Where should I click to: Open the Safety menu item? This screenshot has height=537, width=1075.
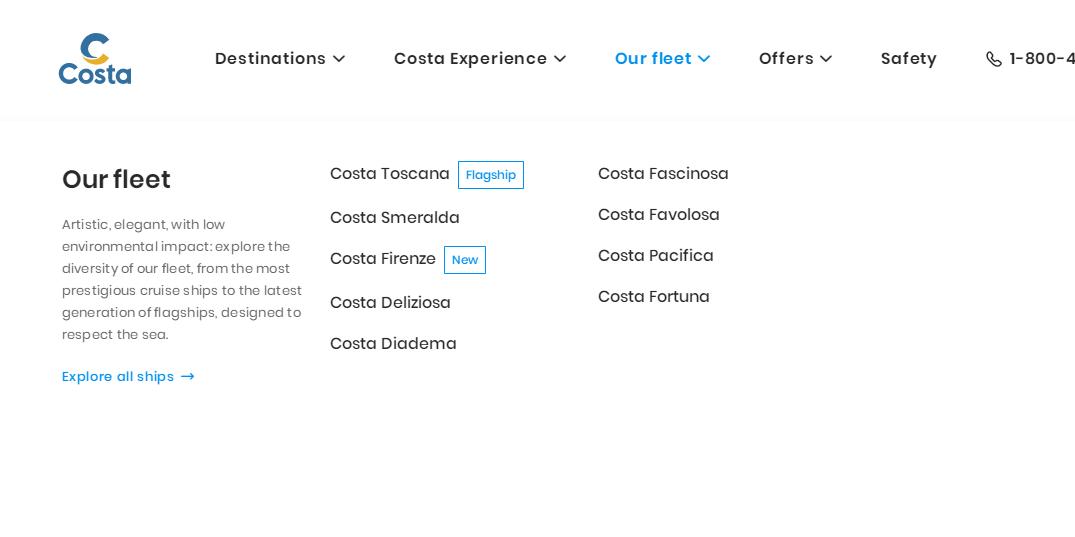coord(908,59)
